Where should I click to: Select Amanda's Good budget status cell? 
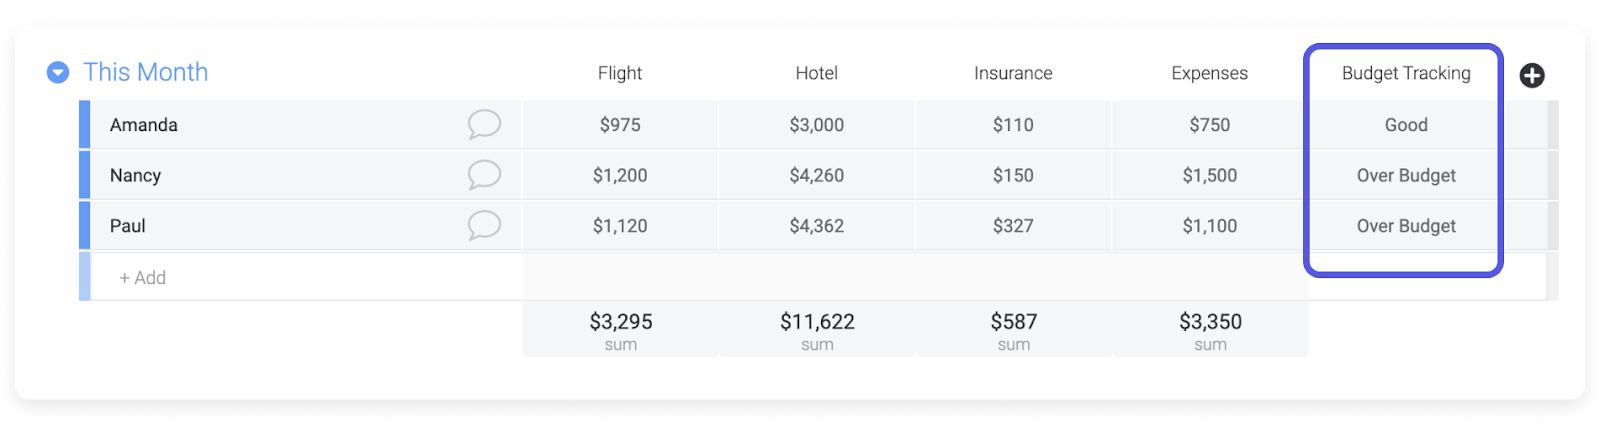click(x=1406, y=125)
